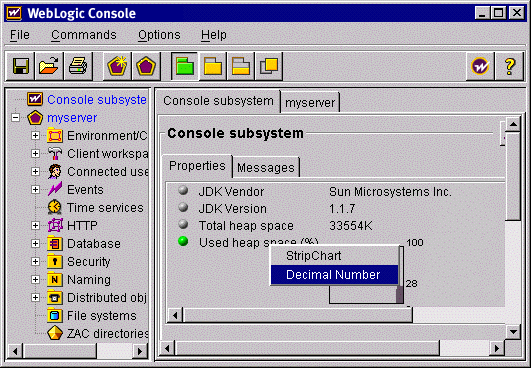
Task: Select Time services in the tree
Action: tap(105, 208)
